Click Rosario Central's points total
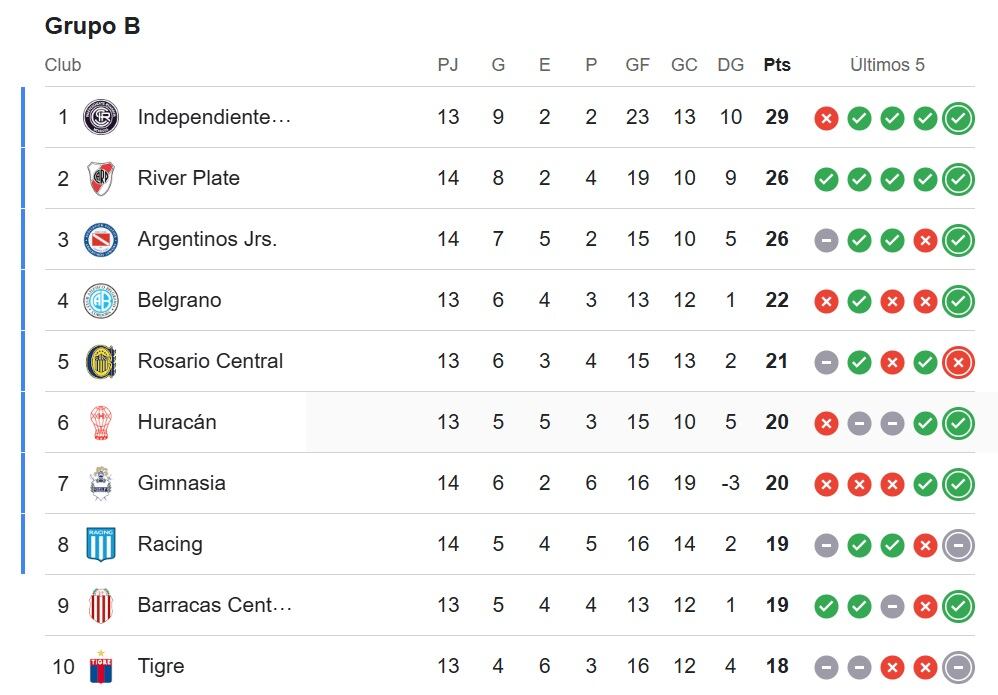Viewport: 998px width, 695px height. [x=777, y=361]
